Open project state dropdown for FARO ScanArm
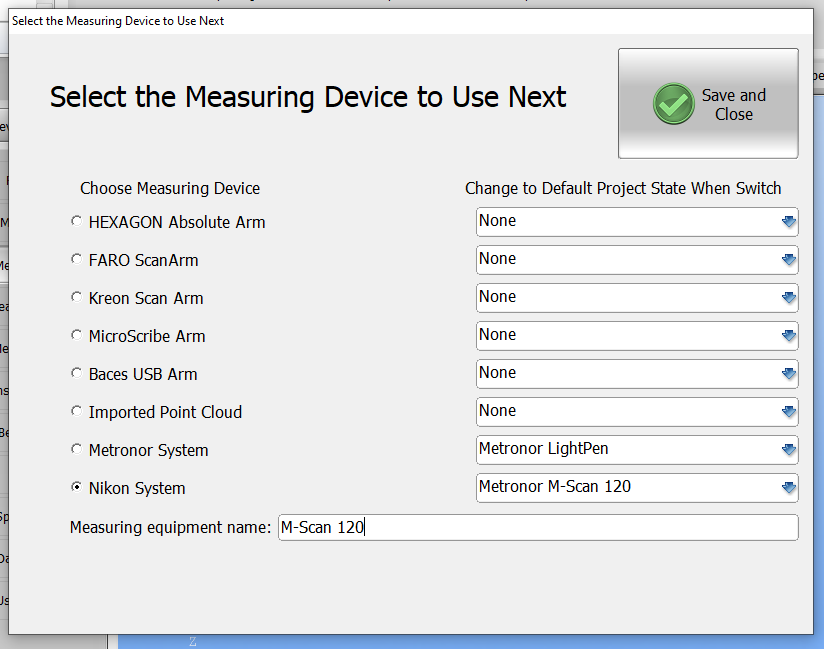This screenshot has height=649, width=824. [x=637, y=260]
